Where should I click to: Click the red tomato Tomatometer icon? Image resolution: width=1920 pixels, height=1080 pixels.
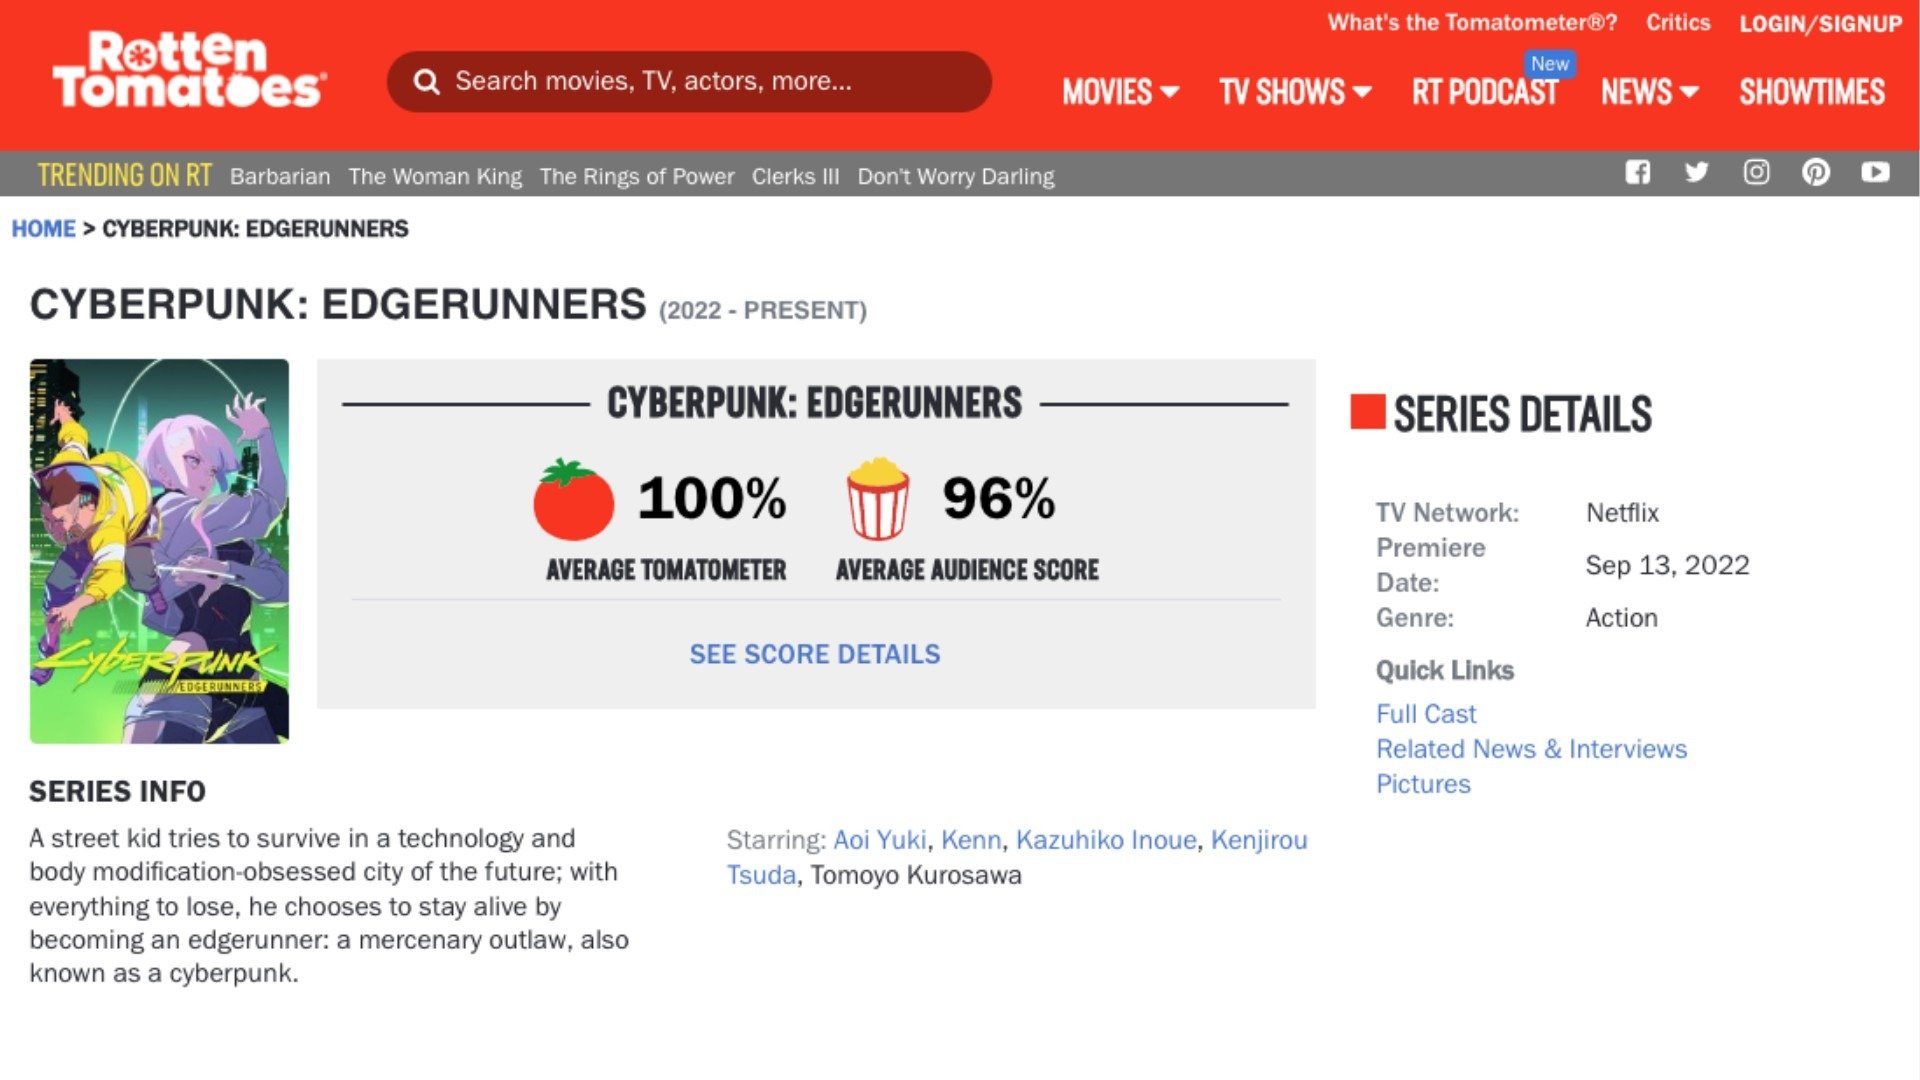(573, 499)
